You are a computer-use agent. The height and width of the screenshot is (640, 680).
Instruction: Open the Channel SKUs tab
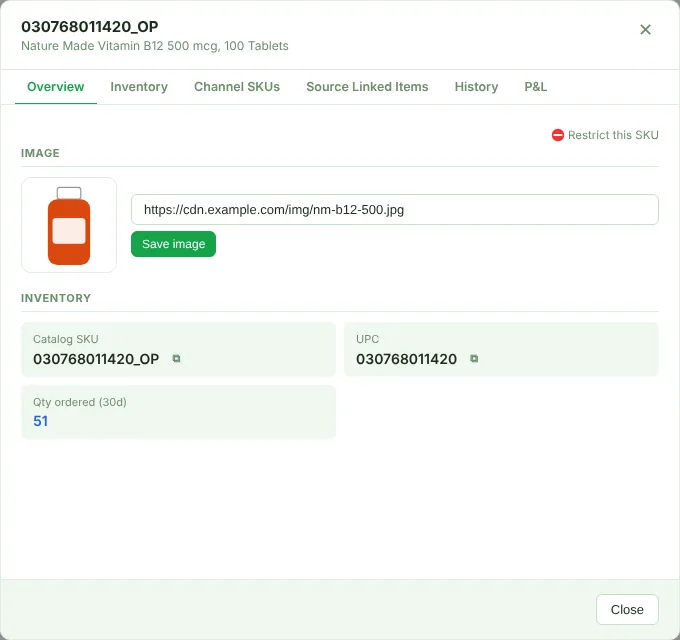[237, 87]
